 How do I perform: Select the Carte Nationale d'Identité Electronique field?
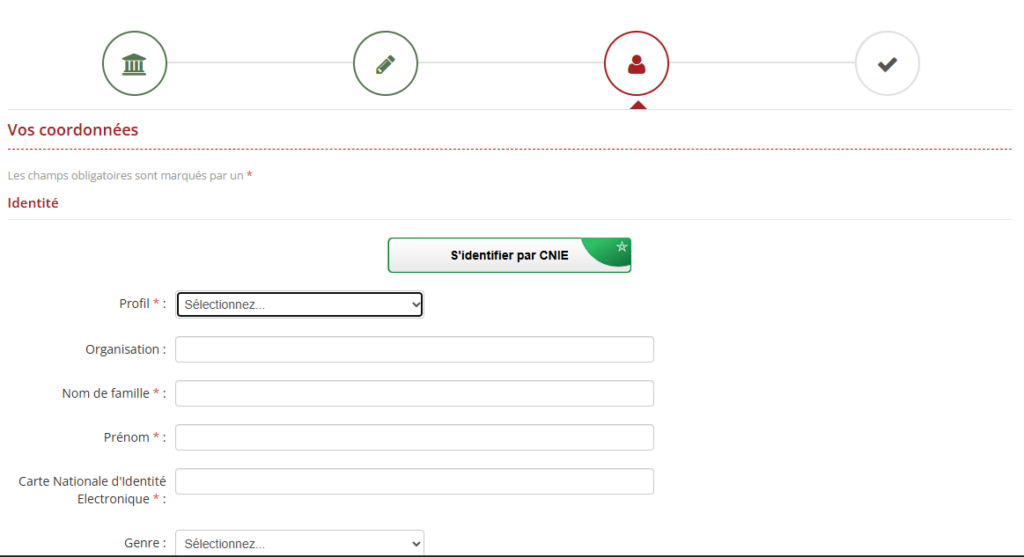click(414, 481)
